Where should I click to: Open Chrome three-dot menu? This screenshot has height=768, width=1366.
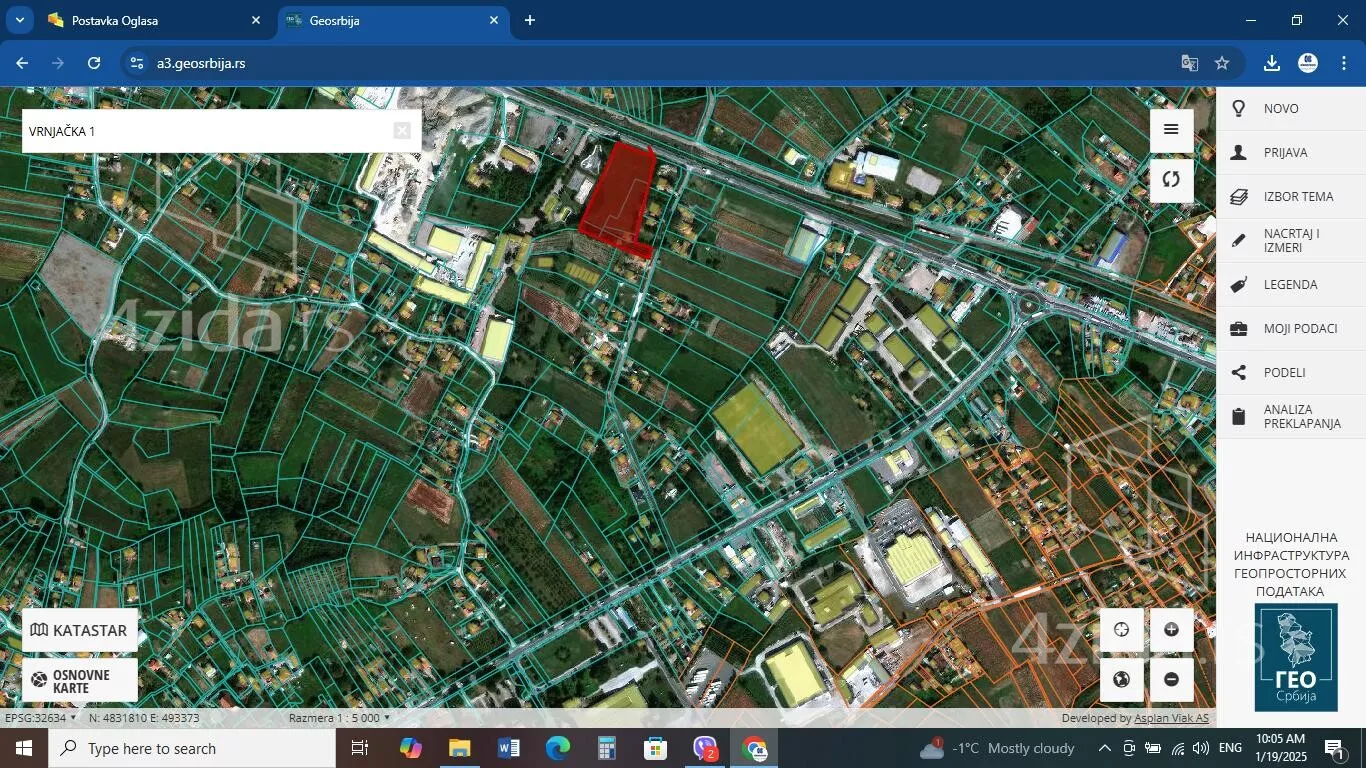tap(1344, 63)
